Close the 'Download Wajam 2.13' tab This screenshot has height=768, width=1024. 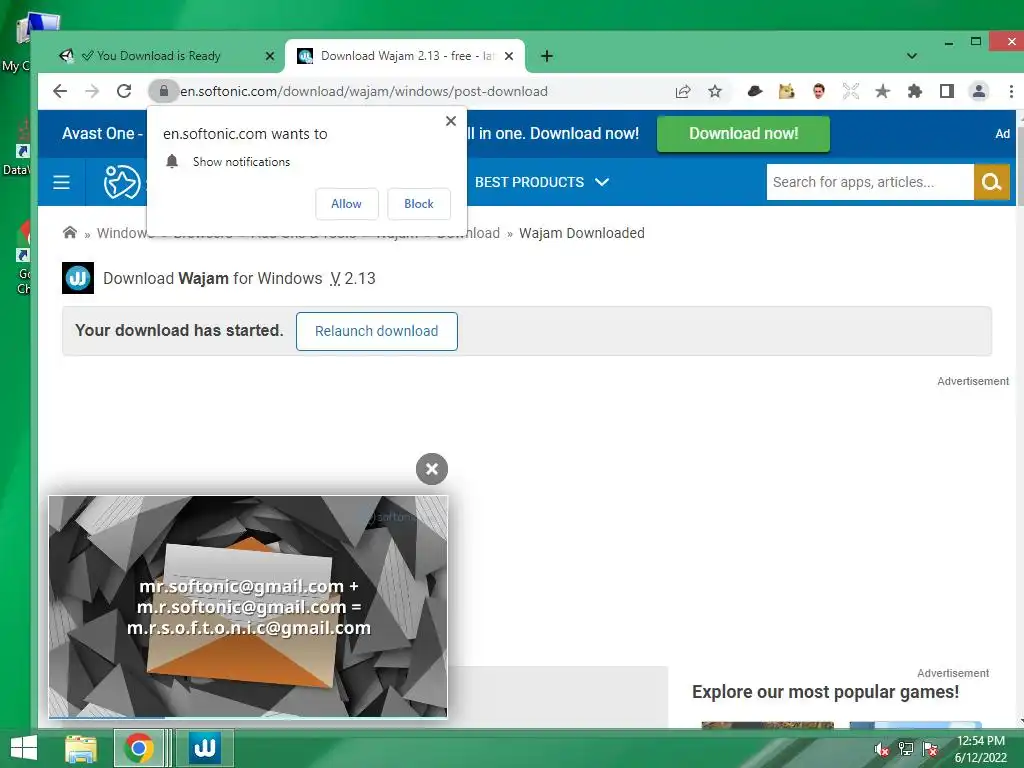pyautogui.click(x=509, y=56)
